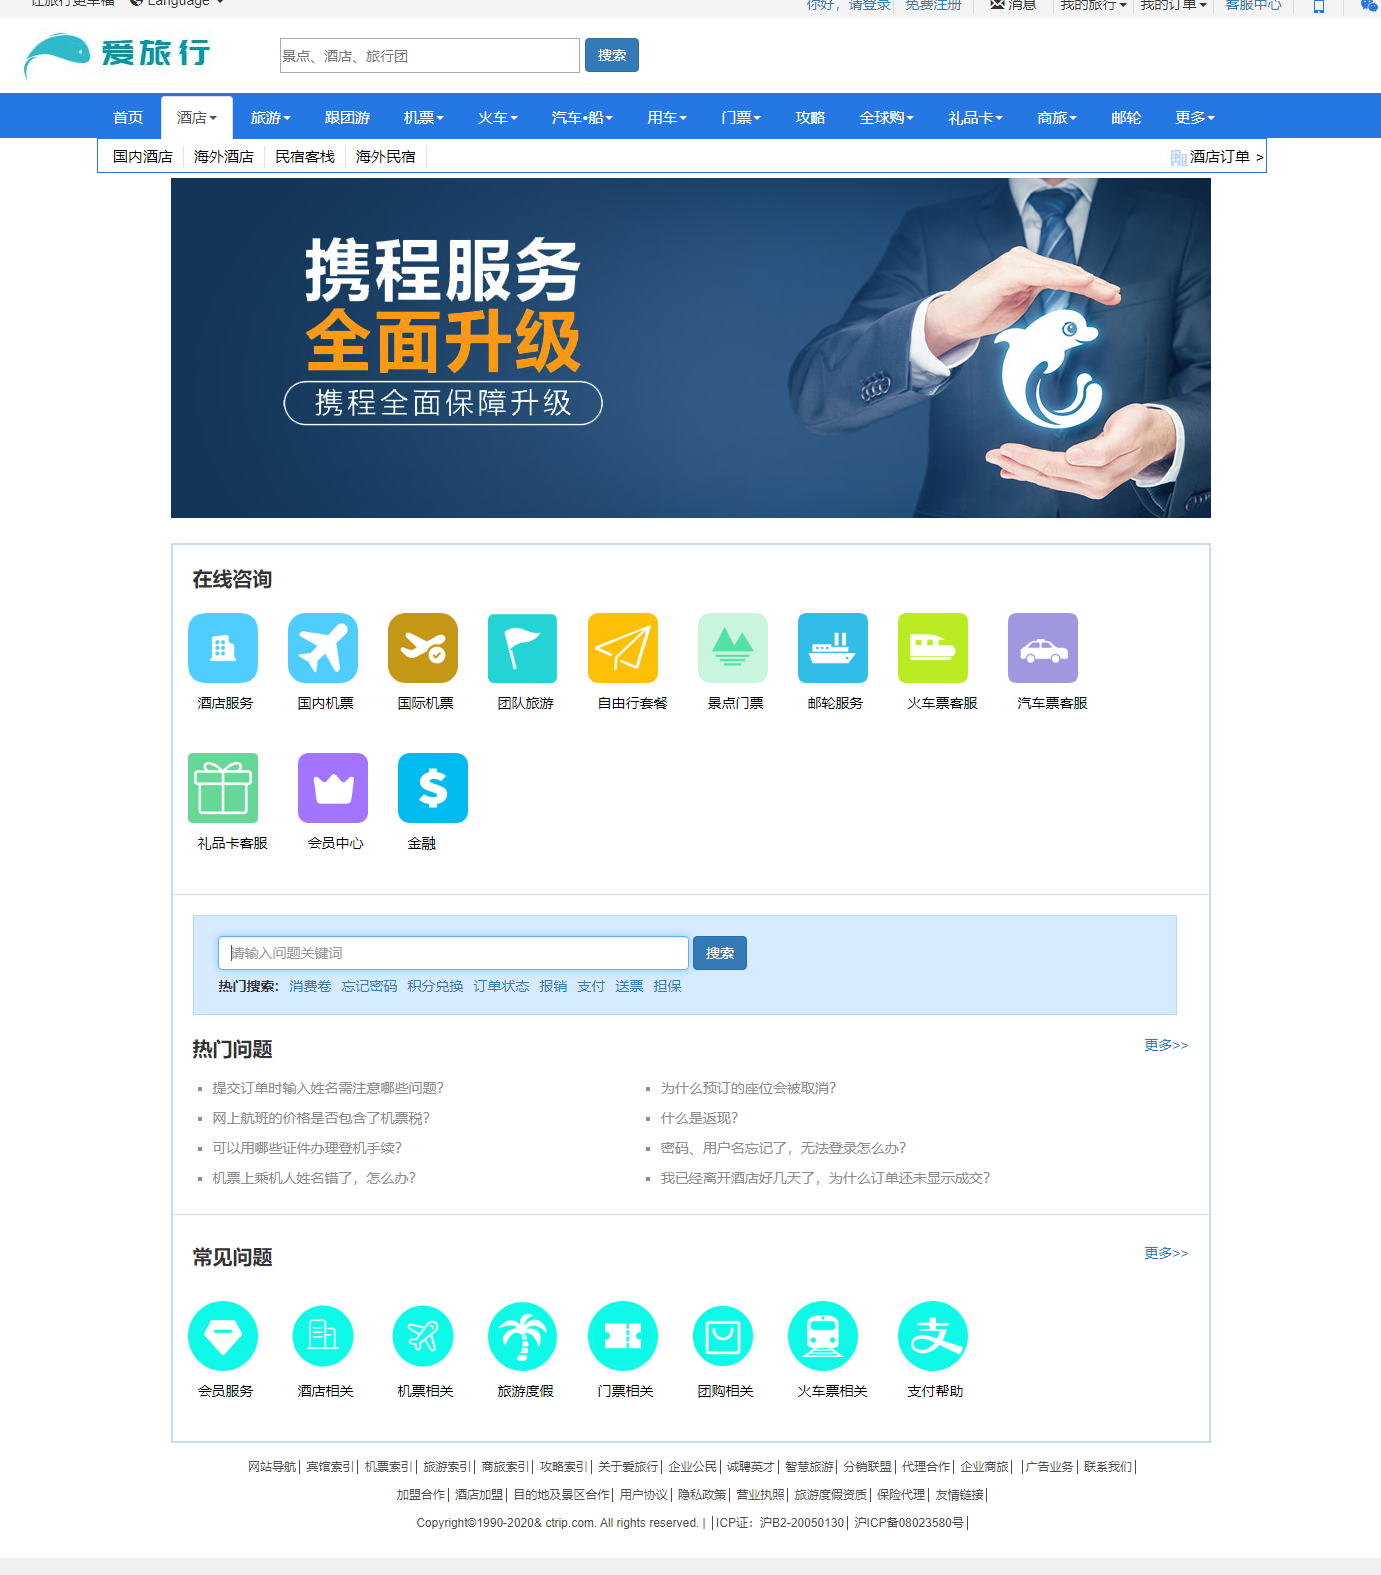This screenshot has width=1381, height=1575.
Task: Open the 邮轮服务 cruise ship icon
Action: pyautogui.click(x=833, y=648)
